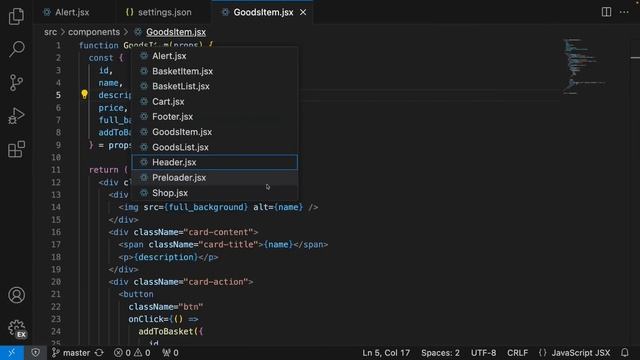Viewport: 640px width, 360px height.
Task: Click the lightbulb code action icon
Action: pos(84,95)
